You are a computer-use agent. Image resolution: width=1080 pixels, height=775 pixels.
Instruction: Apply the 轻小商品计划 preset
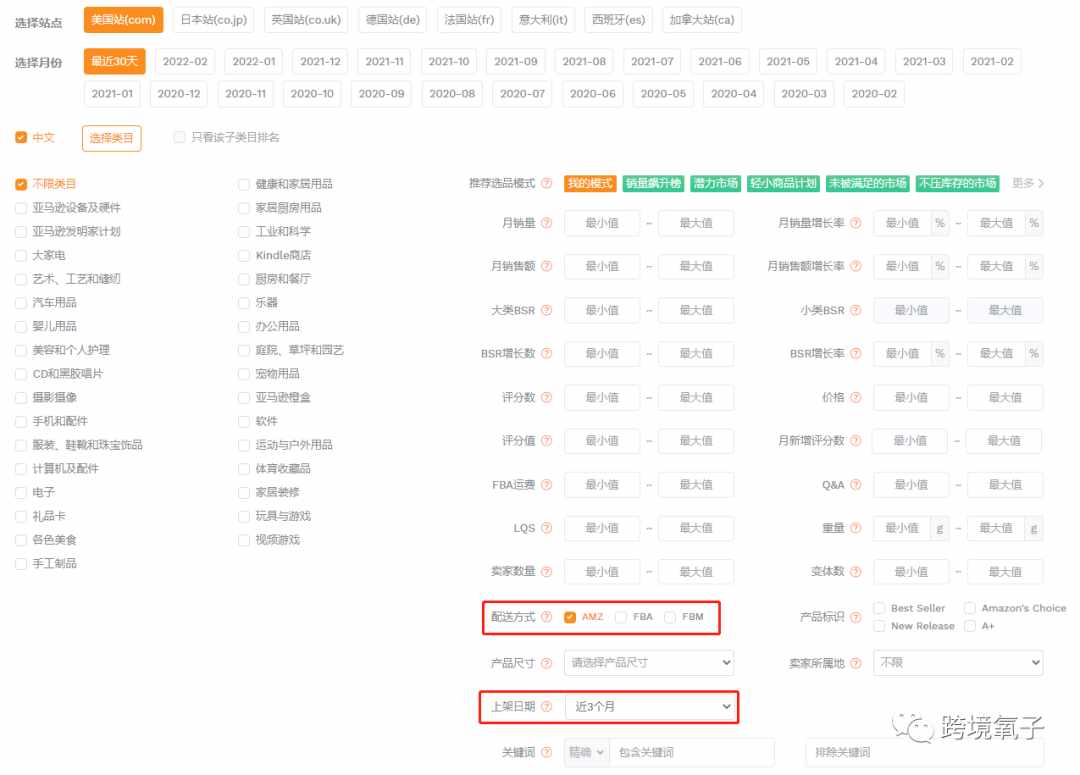pyautogui.click(x=783, y=183)
